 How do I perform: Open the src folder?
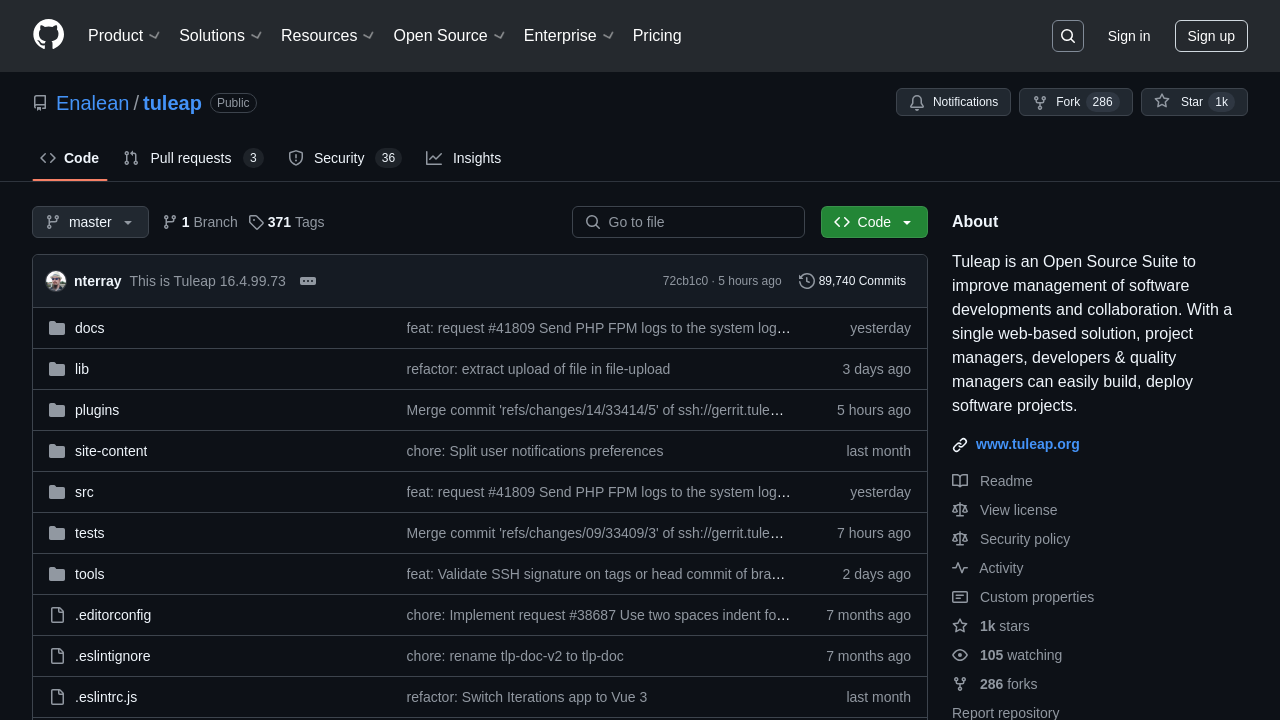[84, 492]
